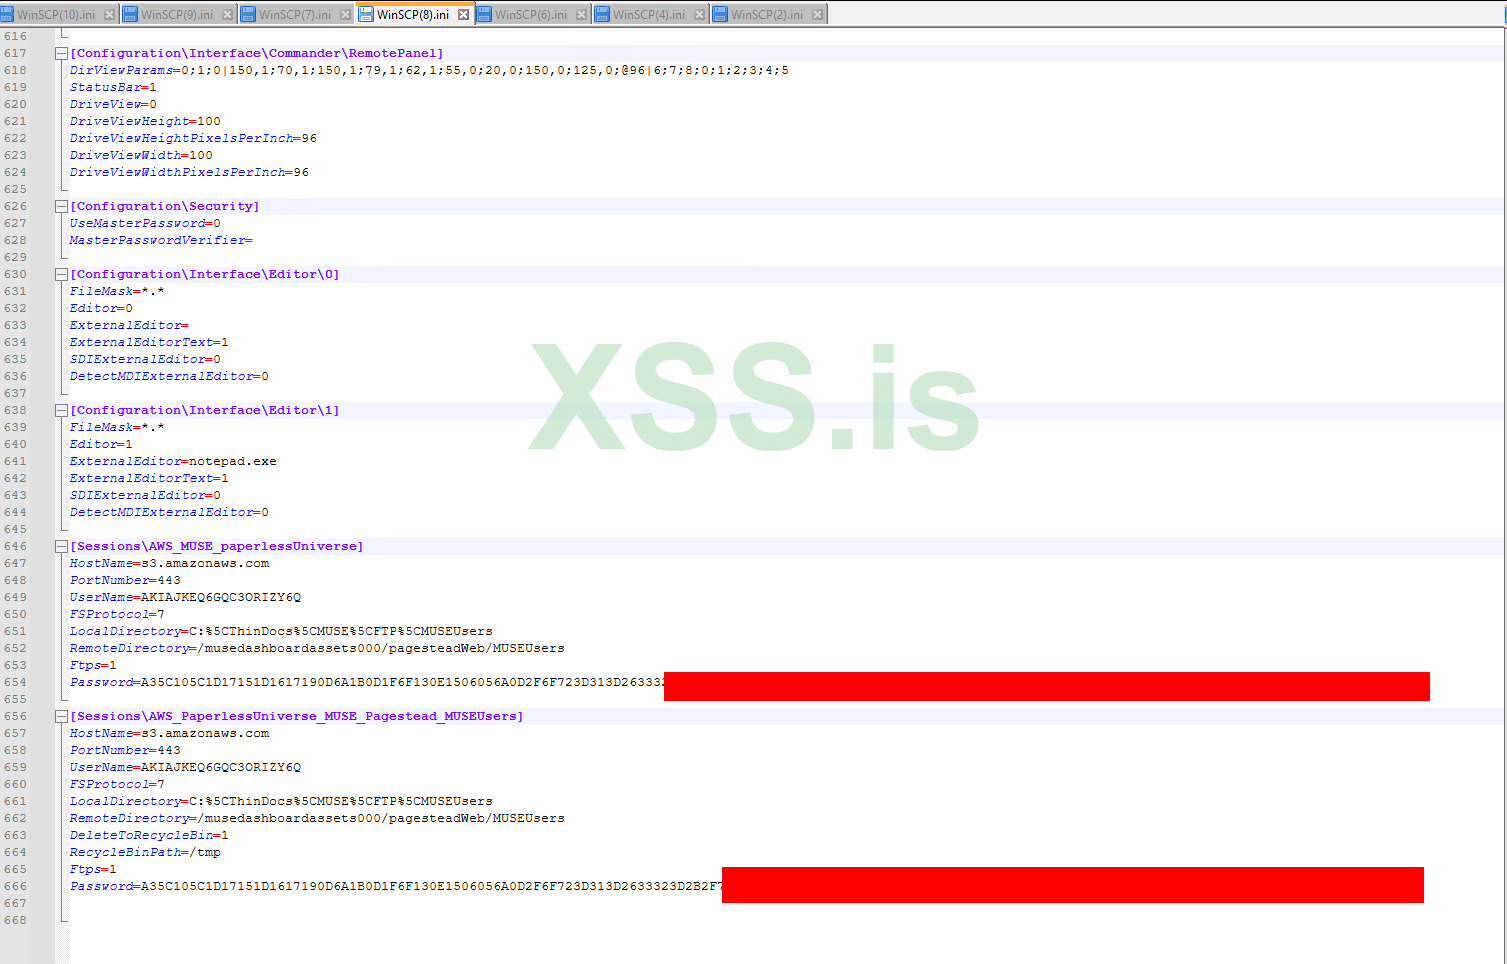Click the document icon on WinSCP(9).ini tab
Image resolution: width=1507 pixels, height=964 pixels.
(x=129, y=13)
